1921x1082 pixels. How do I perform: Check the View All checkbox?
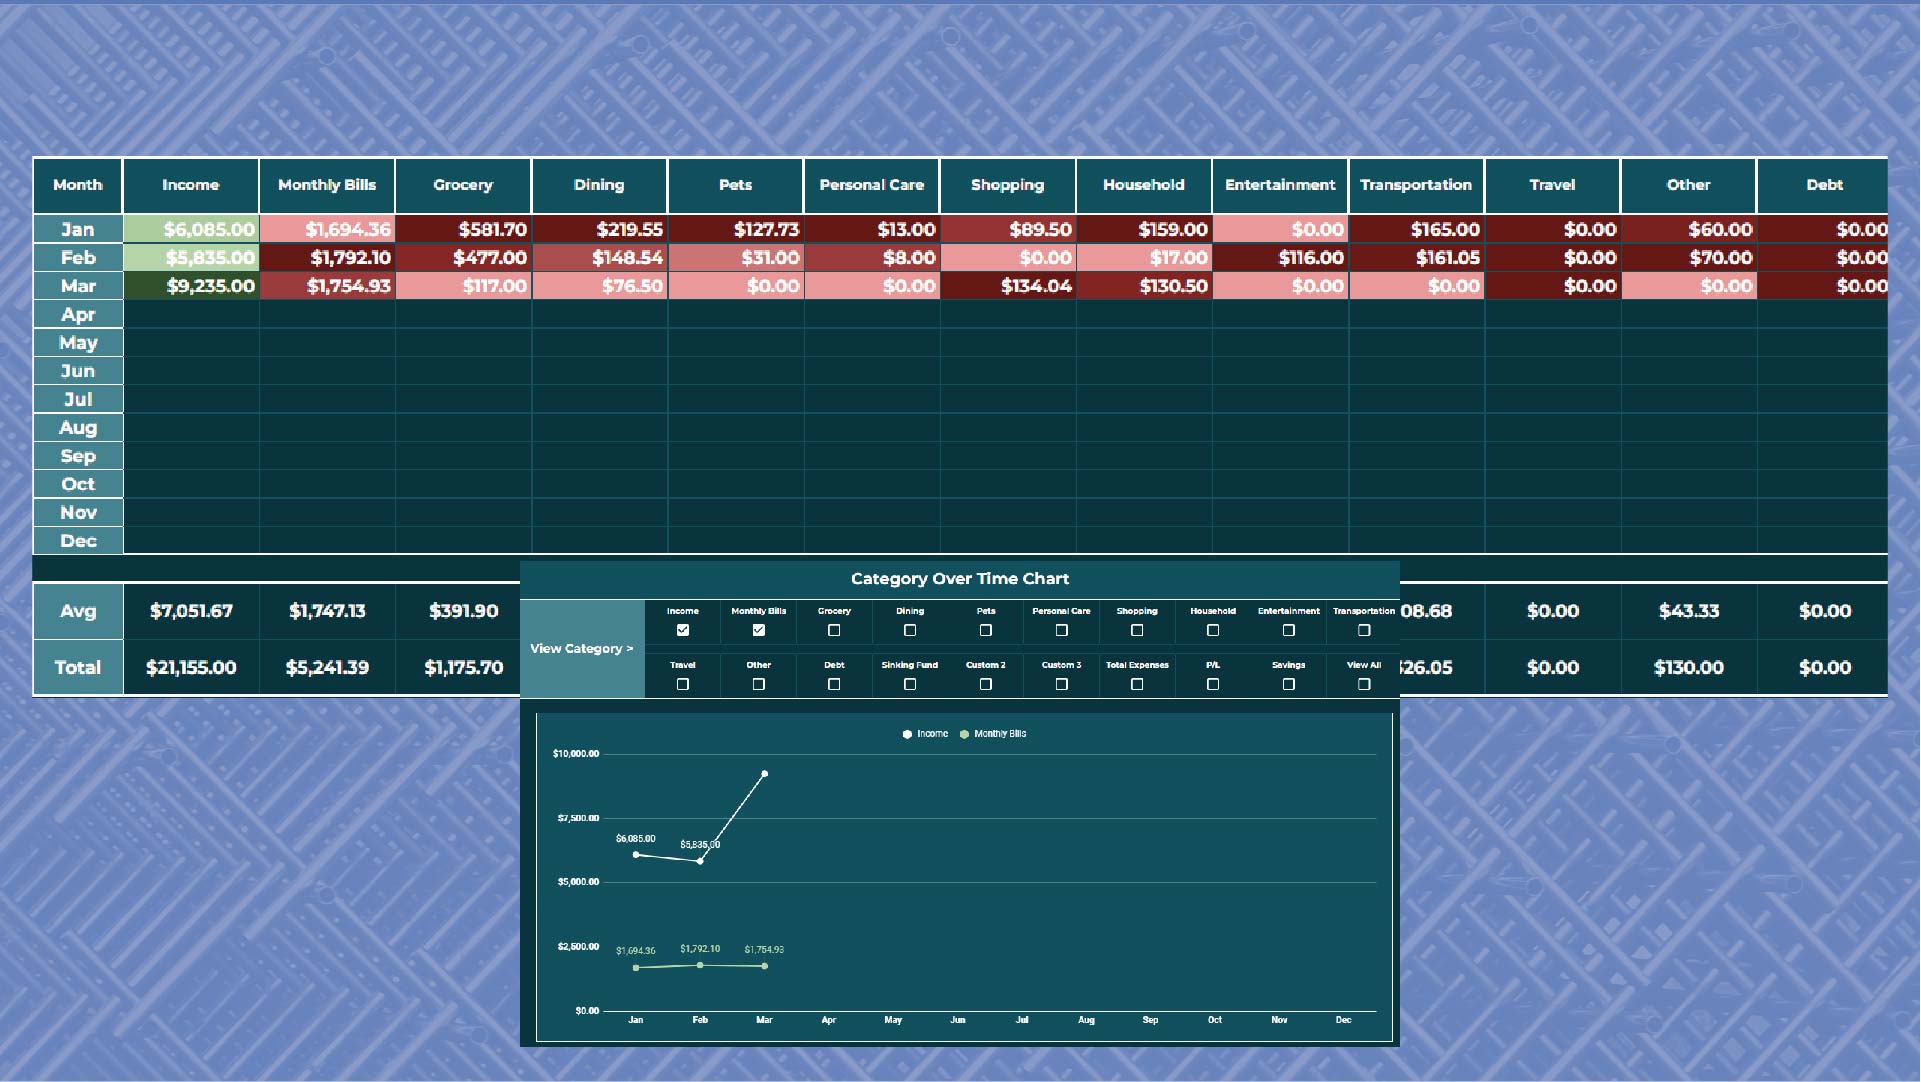1364,684
